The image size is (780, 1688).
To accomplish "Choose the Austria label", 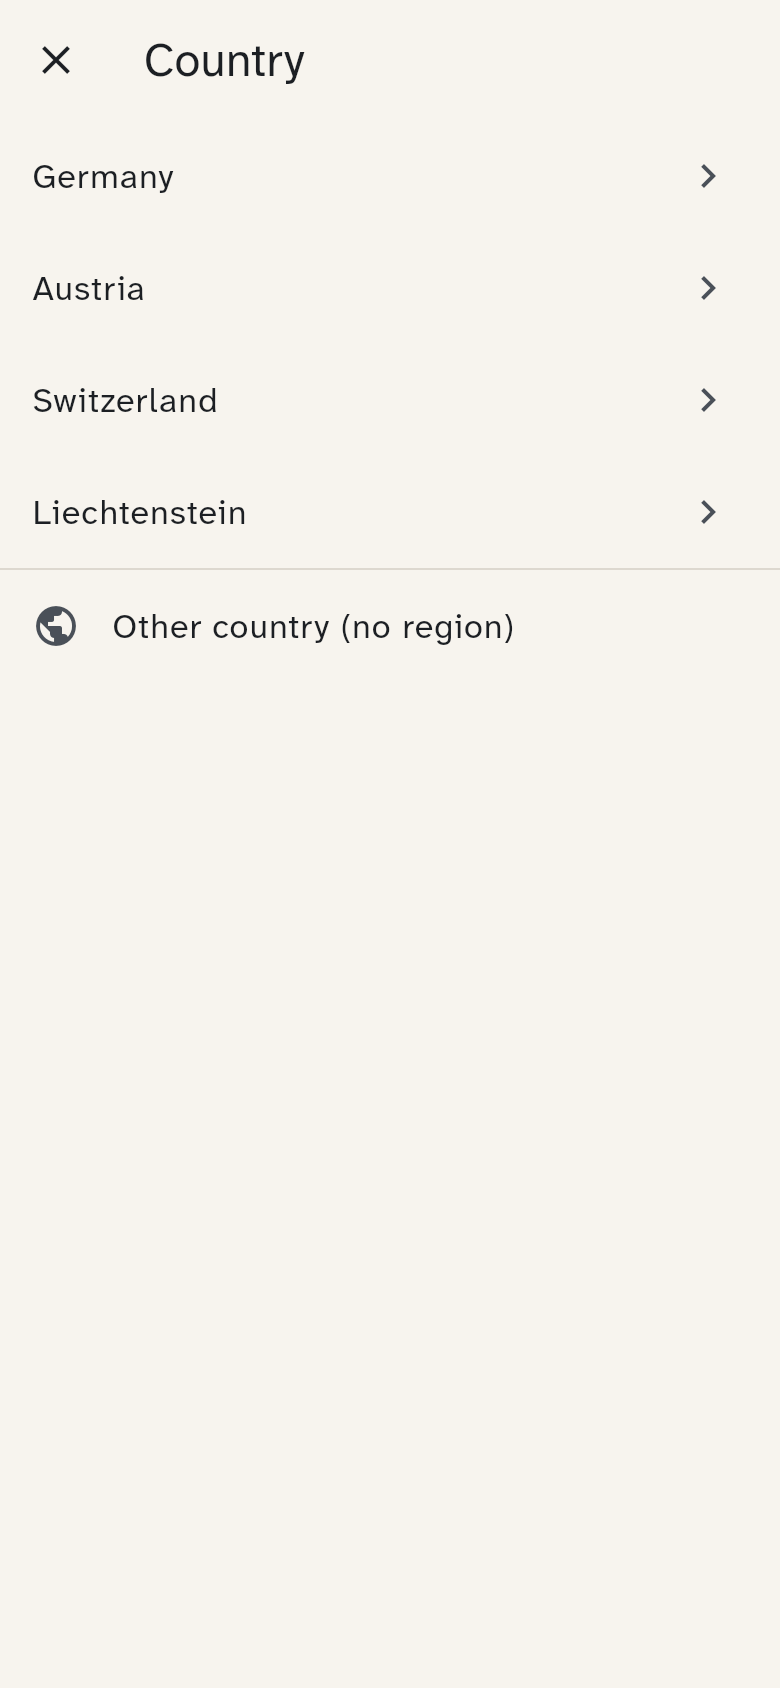I will point(89,289).
